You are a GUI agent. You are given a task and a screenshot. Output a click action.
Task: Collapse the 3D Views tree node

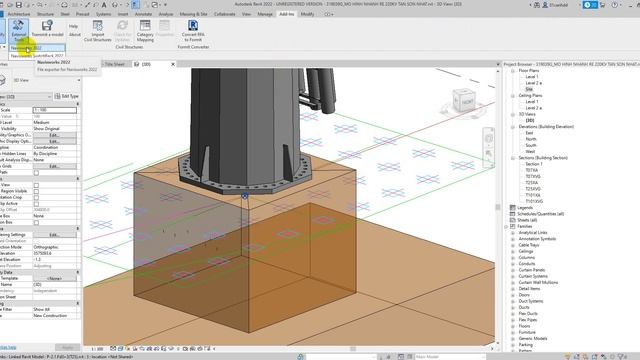point(513,114)
